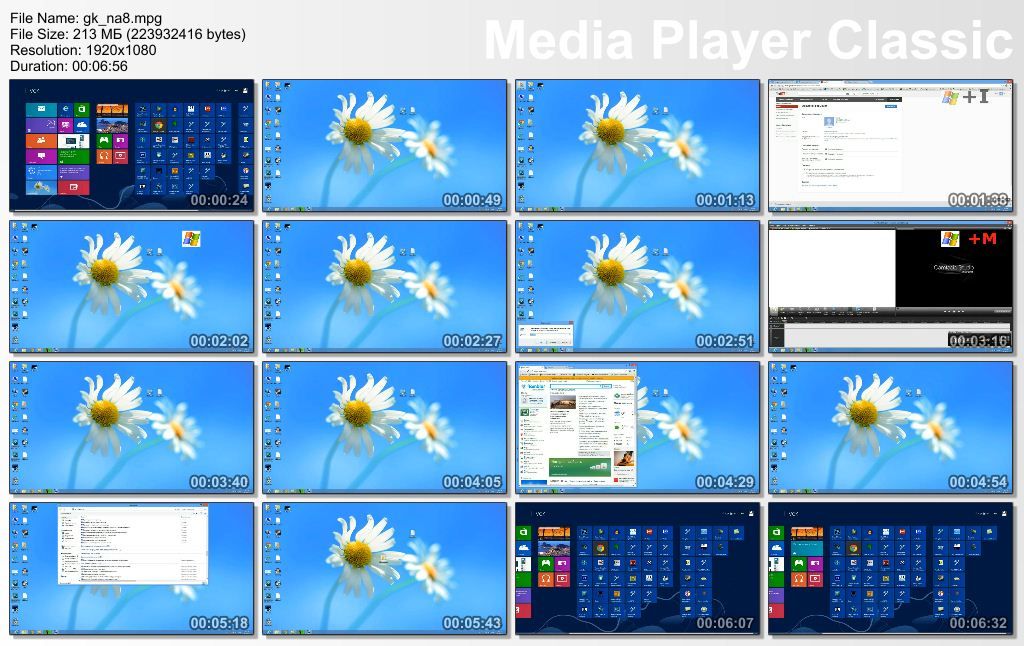This screenshot has width=1024, height=646.
Task: Open the desktop thumbnail at 00:05:43
Action: tap(385, 569)
